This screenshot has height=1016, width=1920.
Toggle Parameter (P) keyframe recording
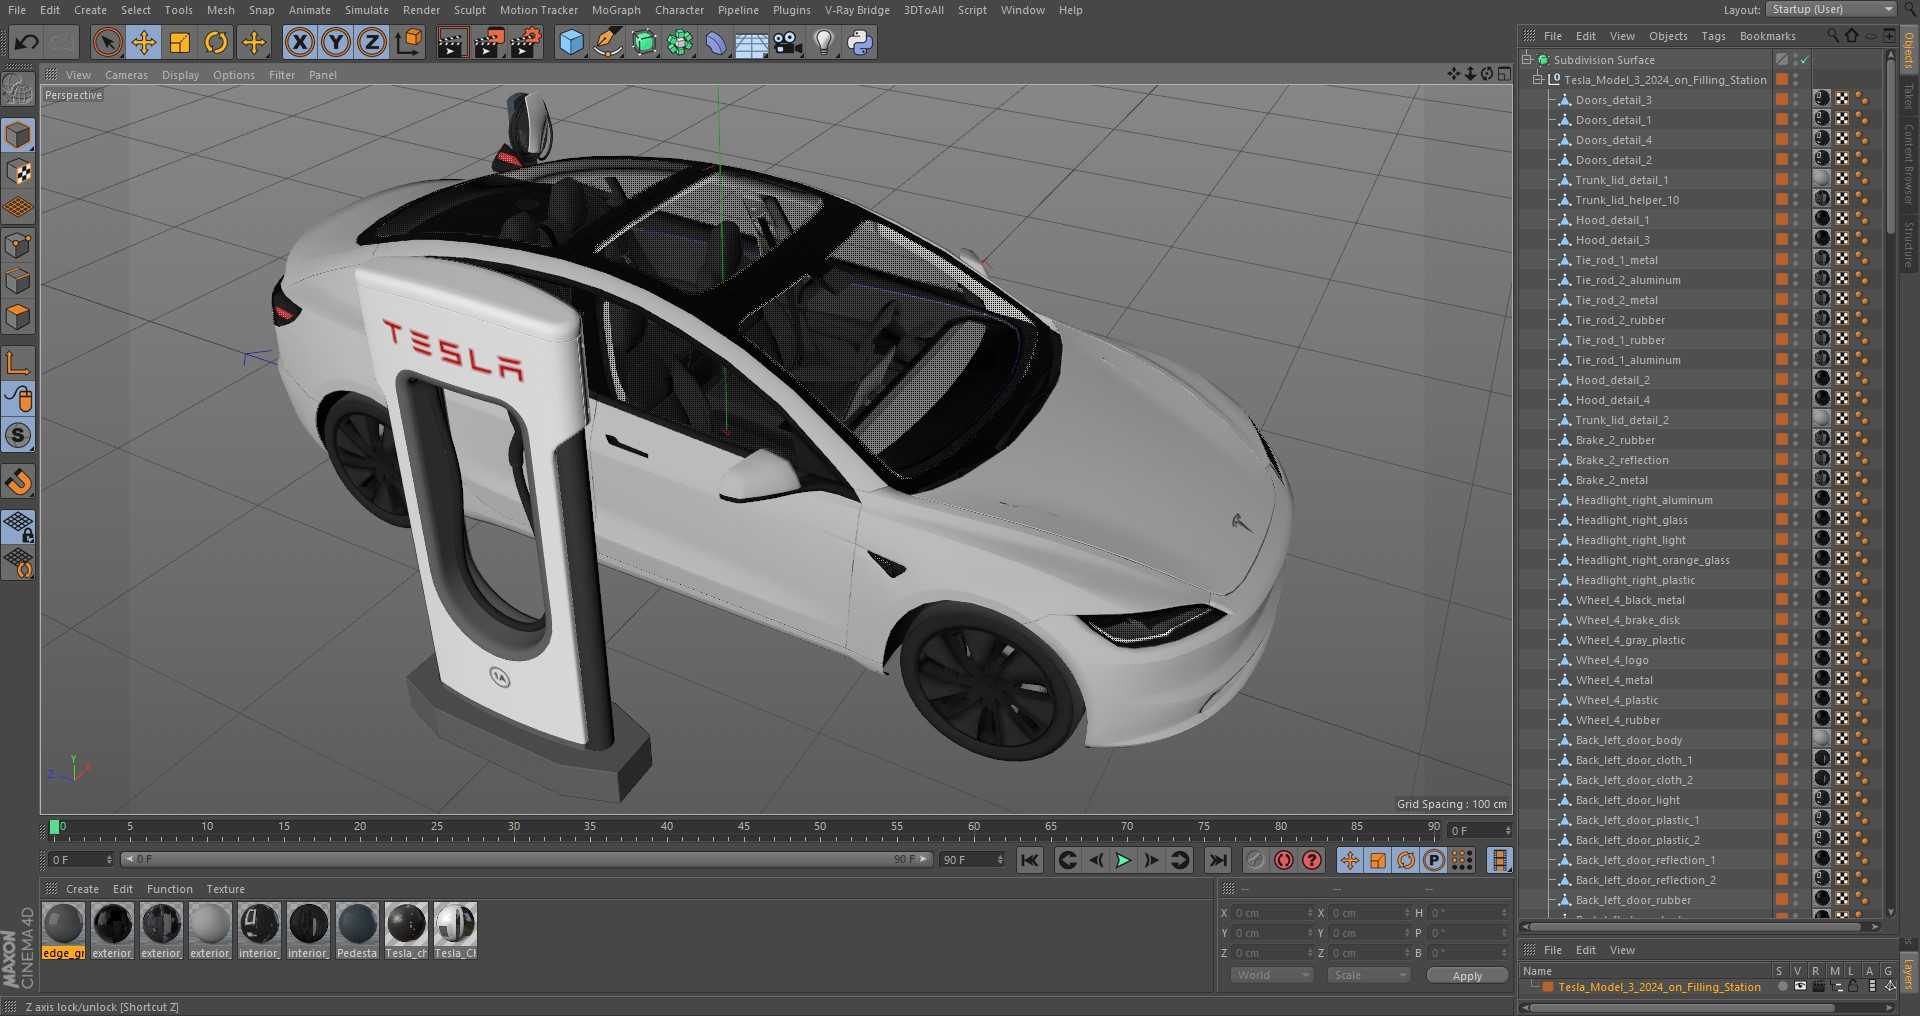(1434, 860)
